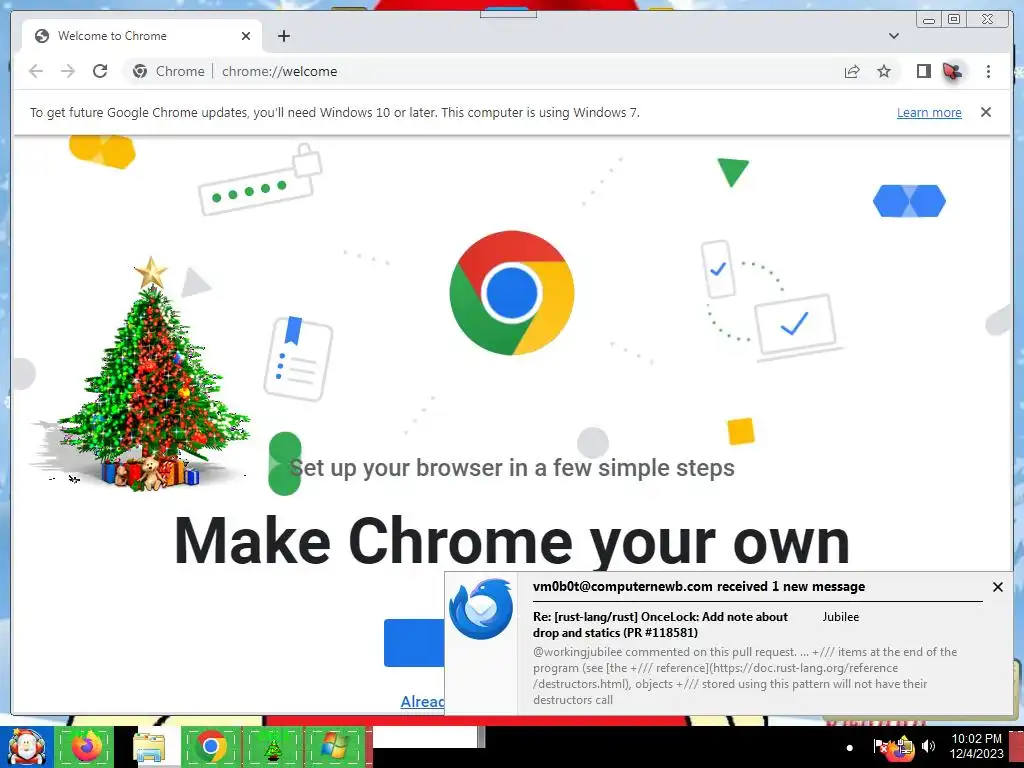Open the volume speaker tray icon
The height and width of the screenshot is (768, 1024).
coord(928,746)
